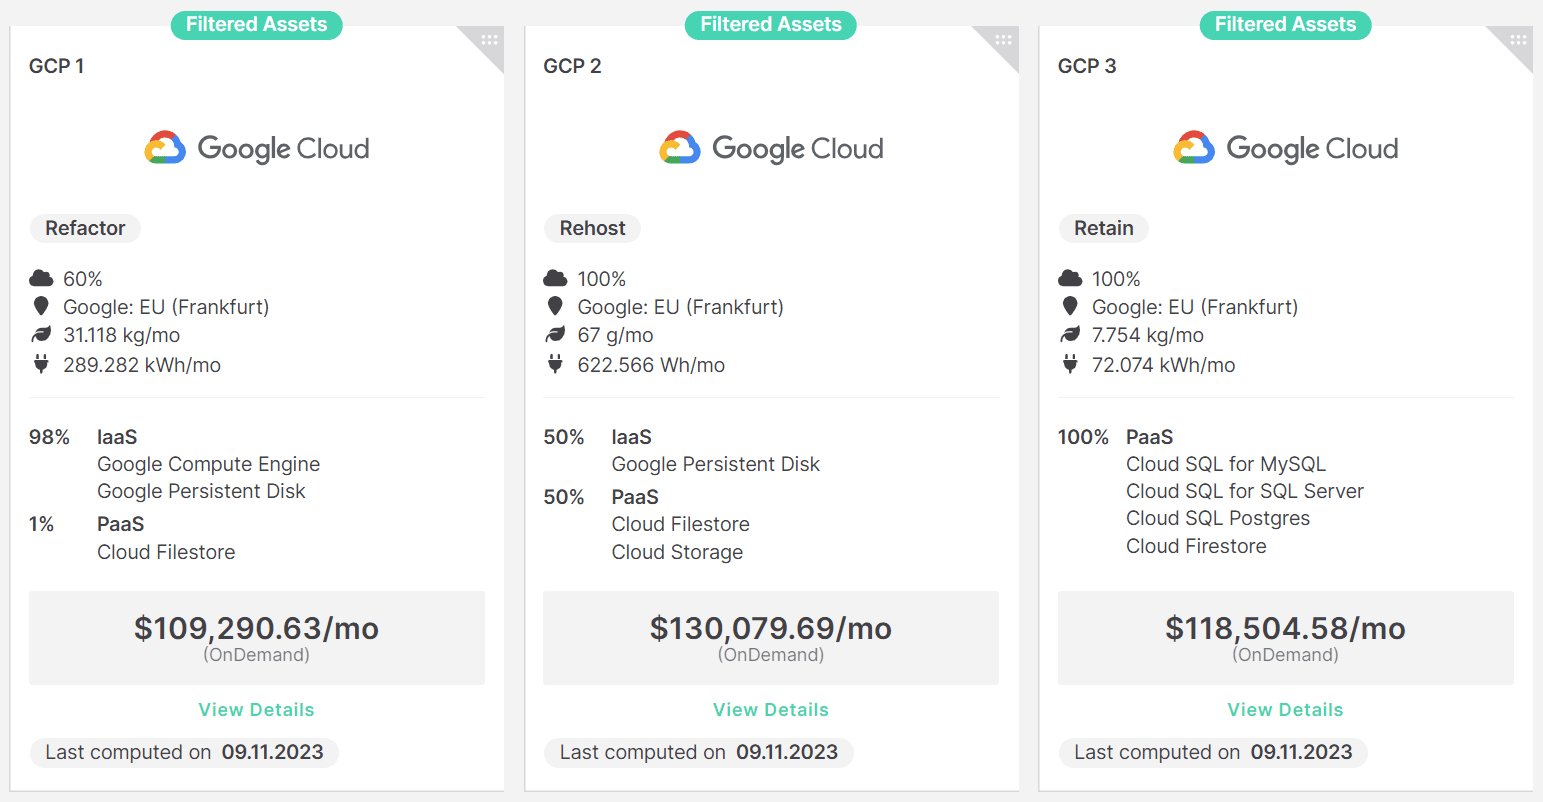Viewport: 1543px width, 802px height.
Task: Click the $130,079.69/mo price box
Action: (770, 637)
